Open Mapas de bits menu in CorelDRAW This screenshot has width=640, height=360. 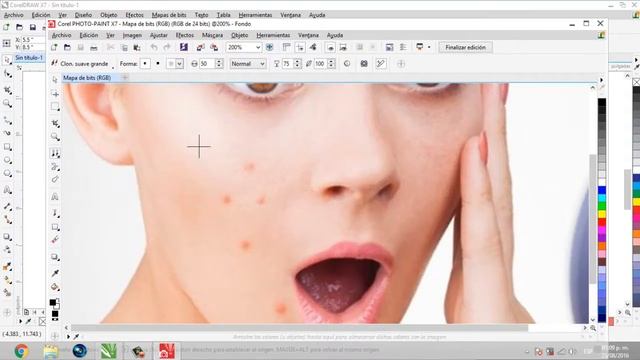tap(169, 15)
